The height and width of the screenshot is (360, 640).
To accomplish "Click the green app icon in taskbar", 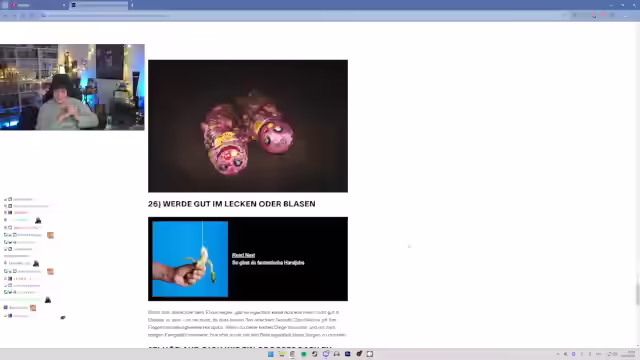I will click(304, 354).
